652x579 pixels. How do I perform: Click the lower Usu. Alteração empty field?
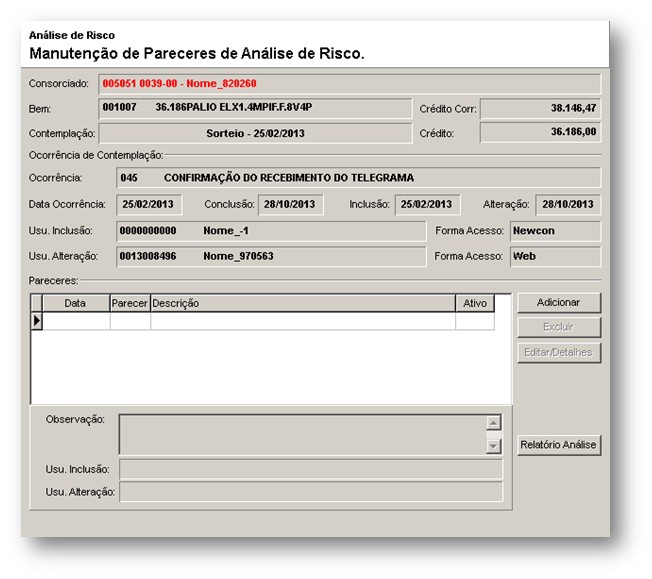pos(311,492)
